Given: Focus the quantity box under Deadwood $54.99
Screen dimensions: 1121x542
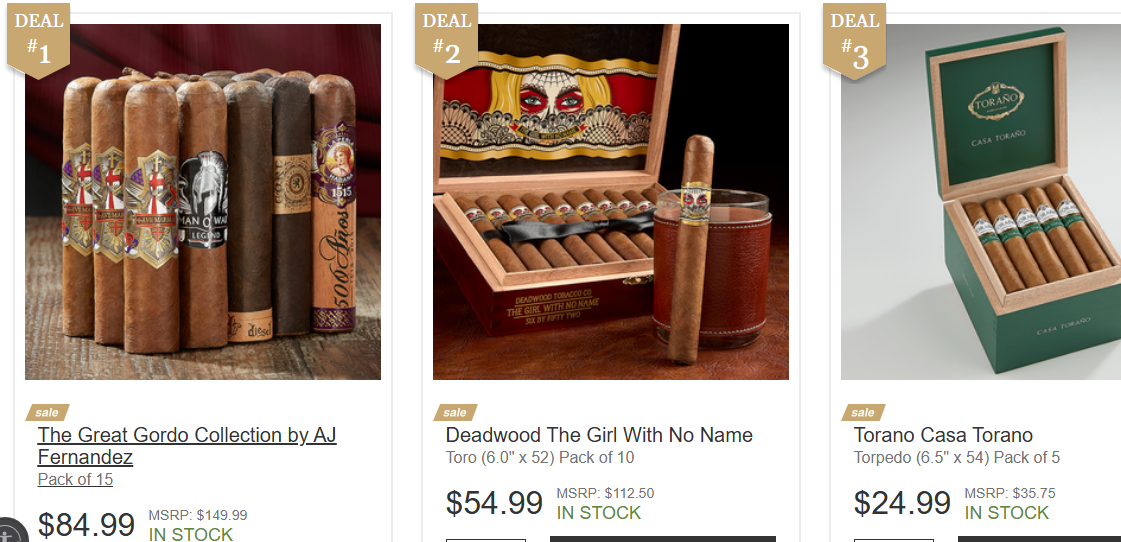Looking at the screenshot, I should click(485, 540).
